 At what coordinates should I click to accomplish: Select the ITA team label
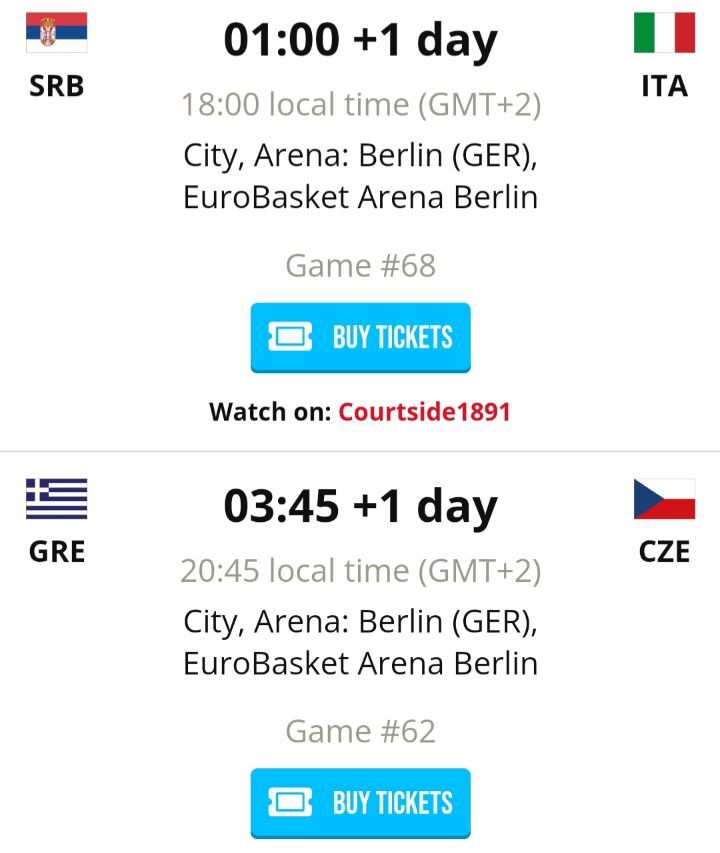664,86
